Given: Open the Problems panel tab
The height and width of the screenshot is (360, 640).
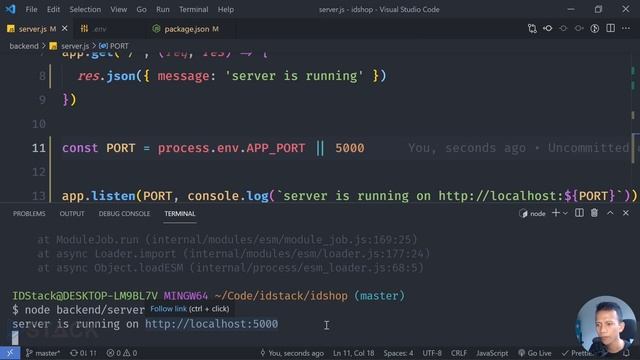Looking at the screenshot, I should (x=29, y=213).
